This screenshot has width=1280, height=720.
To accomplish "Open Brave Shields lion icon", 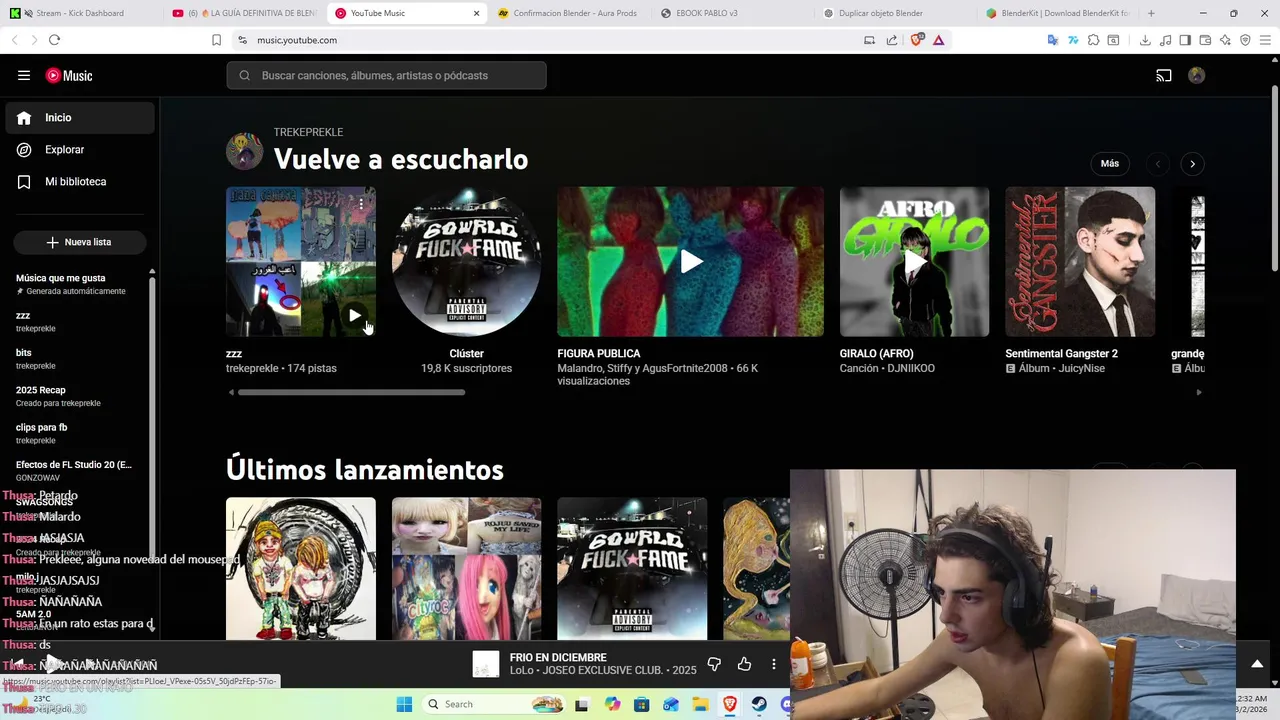I will coord(917,40).
